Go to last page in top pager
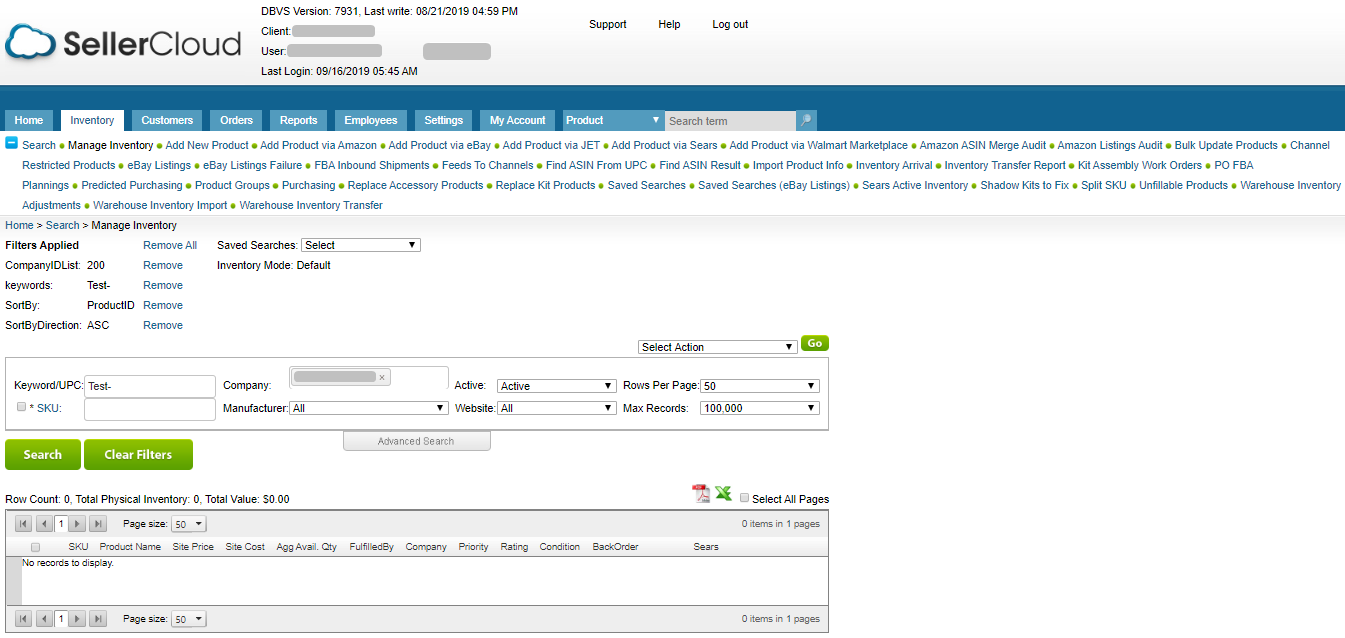Image resolution: width=1345 pixels, height=638 pixels. (98, 523)
